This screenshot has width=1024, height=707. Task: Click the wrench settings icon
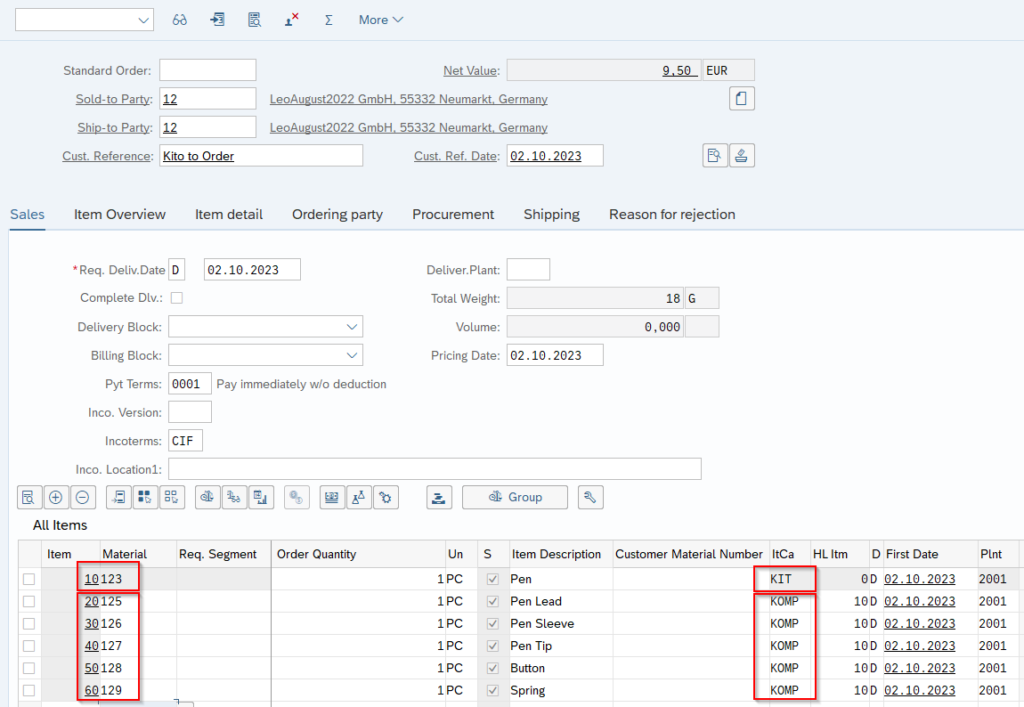[590, 497]
